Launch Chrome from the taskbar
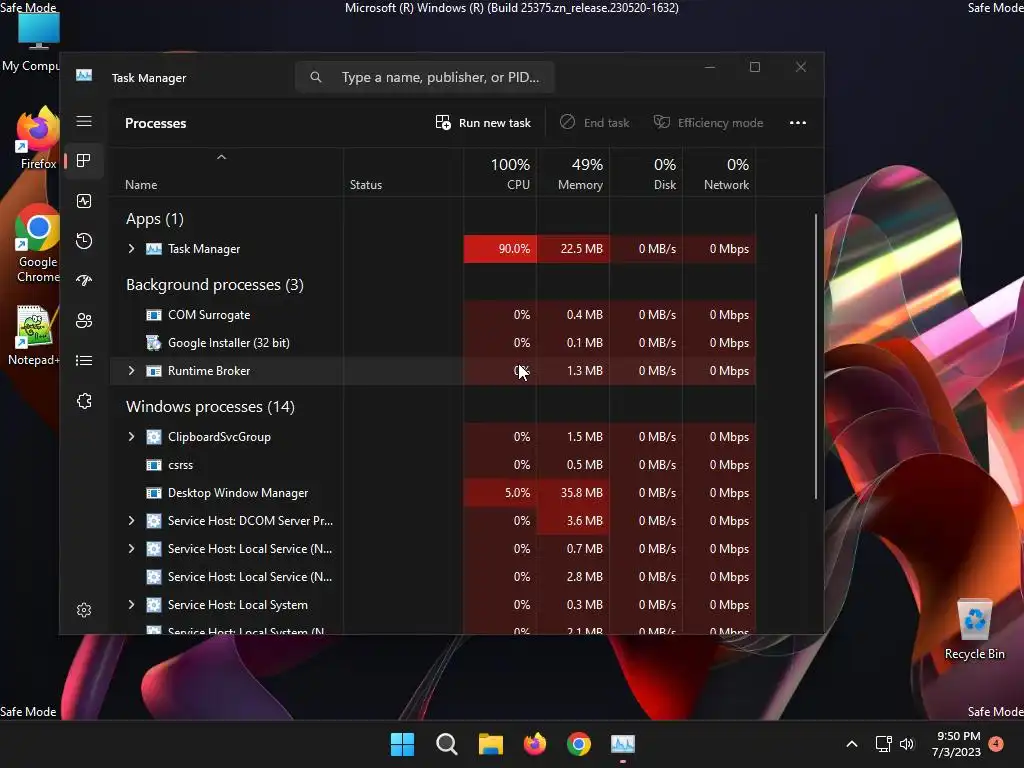The image size is (1024, 768). [579, 744]
